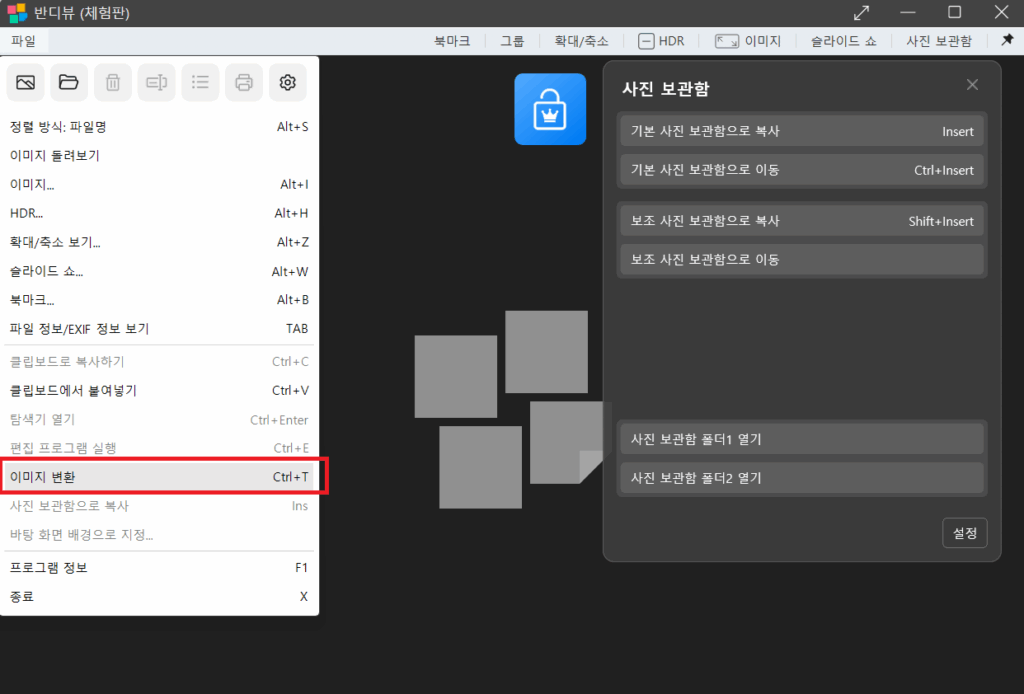
Task: Select the open folder icon
Action: 68,82
